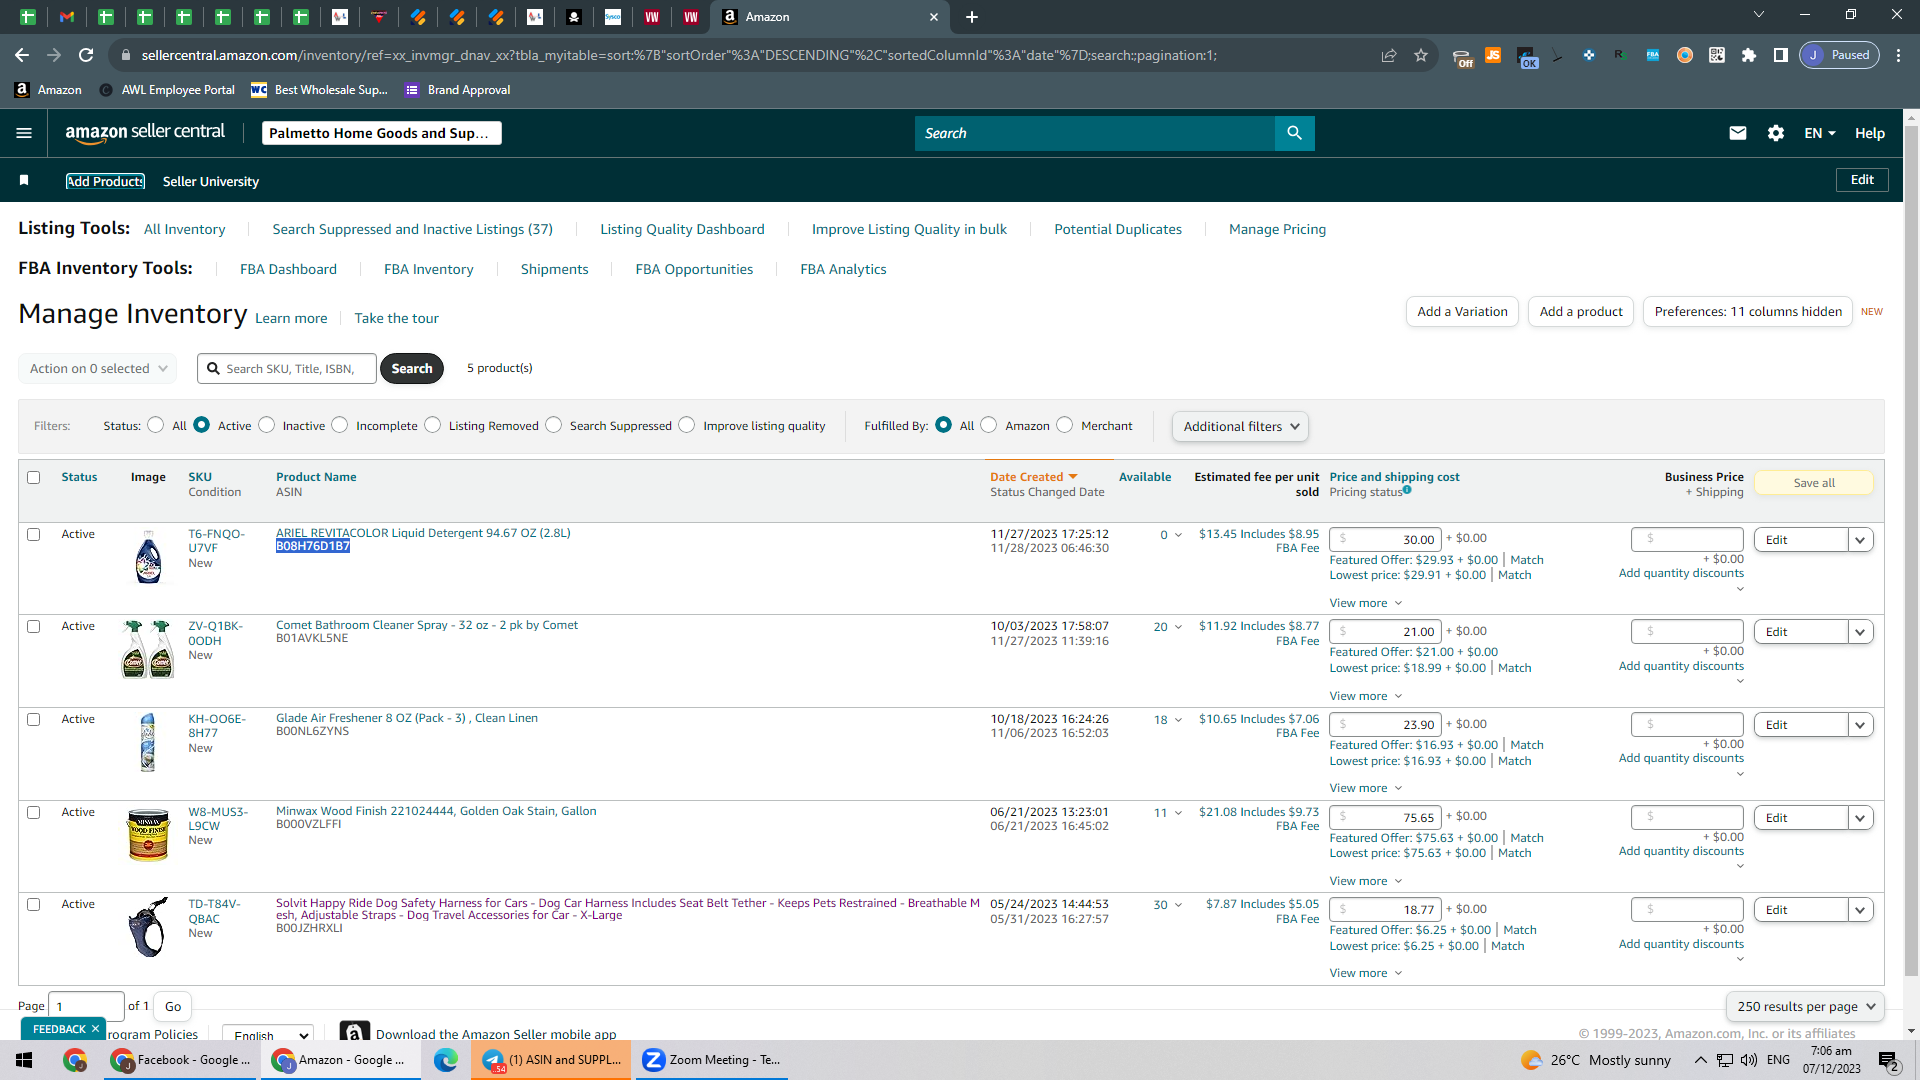Go to FBA Inventory
The height and width of the screenshot is (1080, 1920).
(x=429, y=269)
